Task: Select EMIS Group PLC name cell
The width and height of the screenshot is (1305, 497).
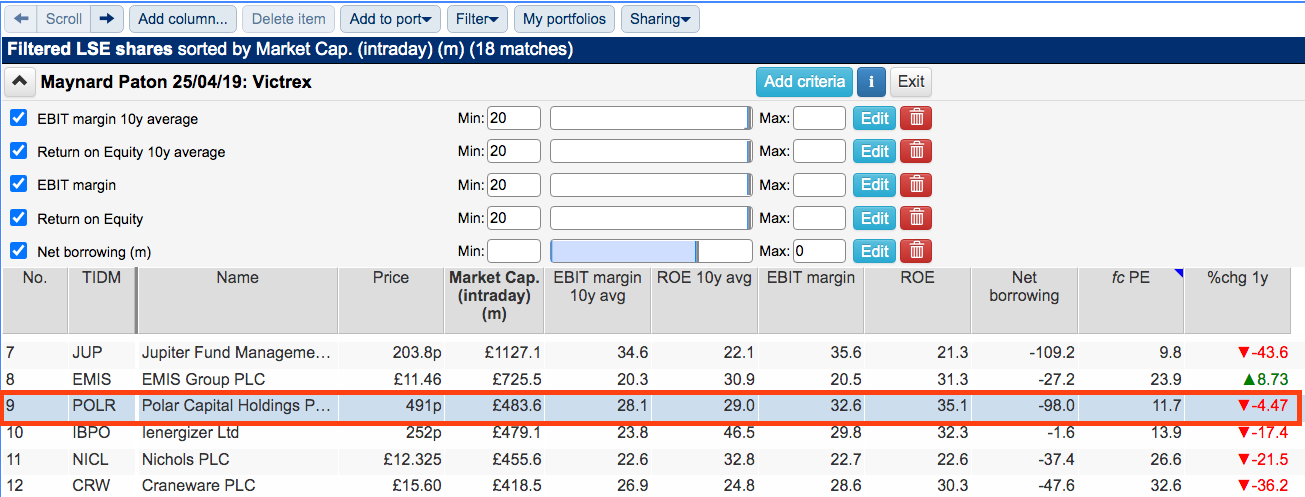Action: [x=203, y=380]
